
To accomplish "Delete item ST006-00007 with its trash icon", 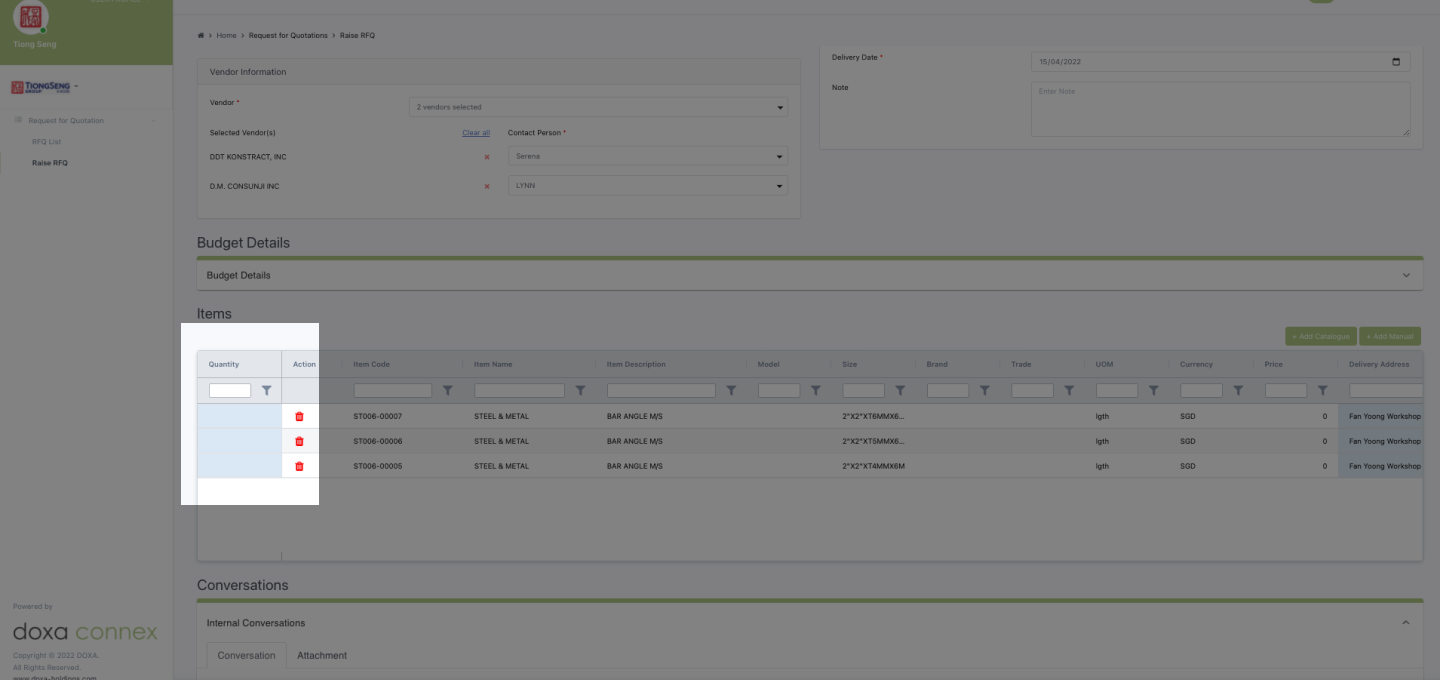I will 299,416.
